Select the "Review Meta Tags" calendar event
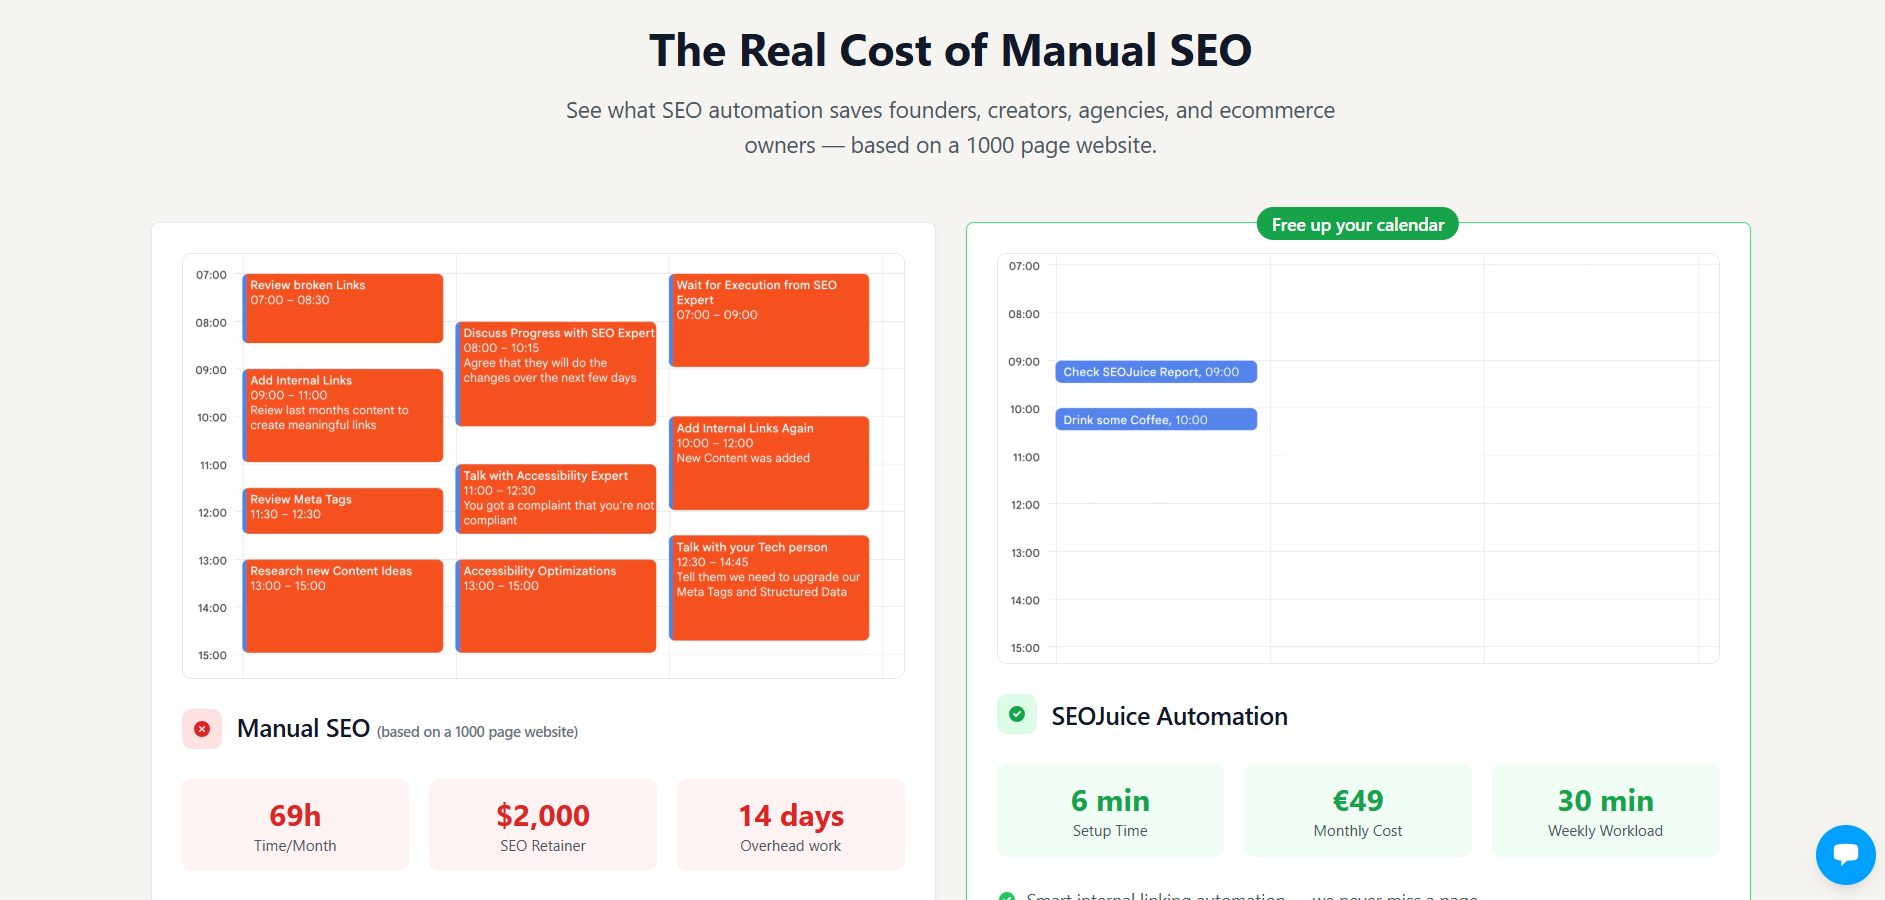The width and height of the screenshot is (1885, 900). [343, 510]
